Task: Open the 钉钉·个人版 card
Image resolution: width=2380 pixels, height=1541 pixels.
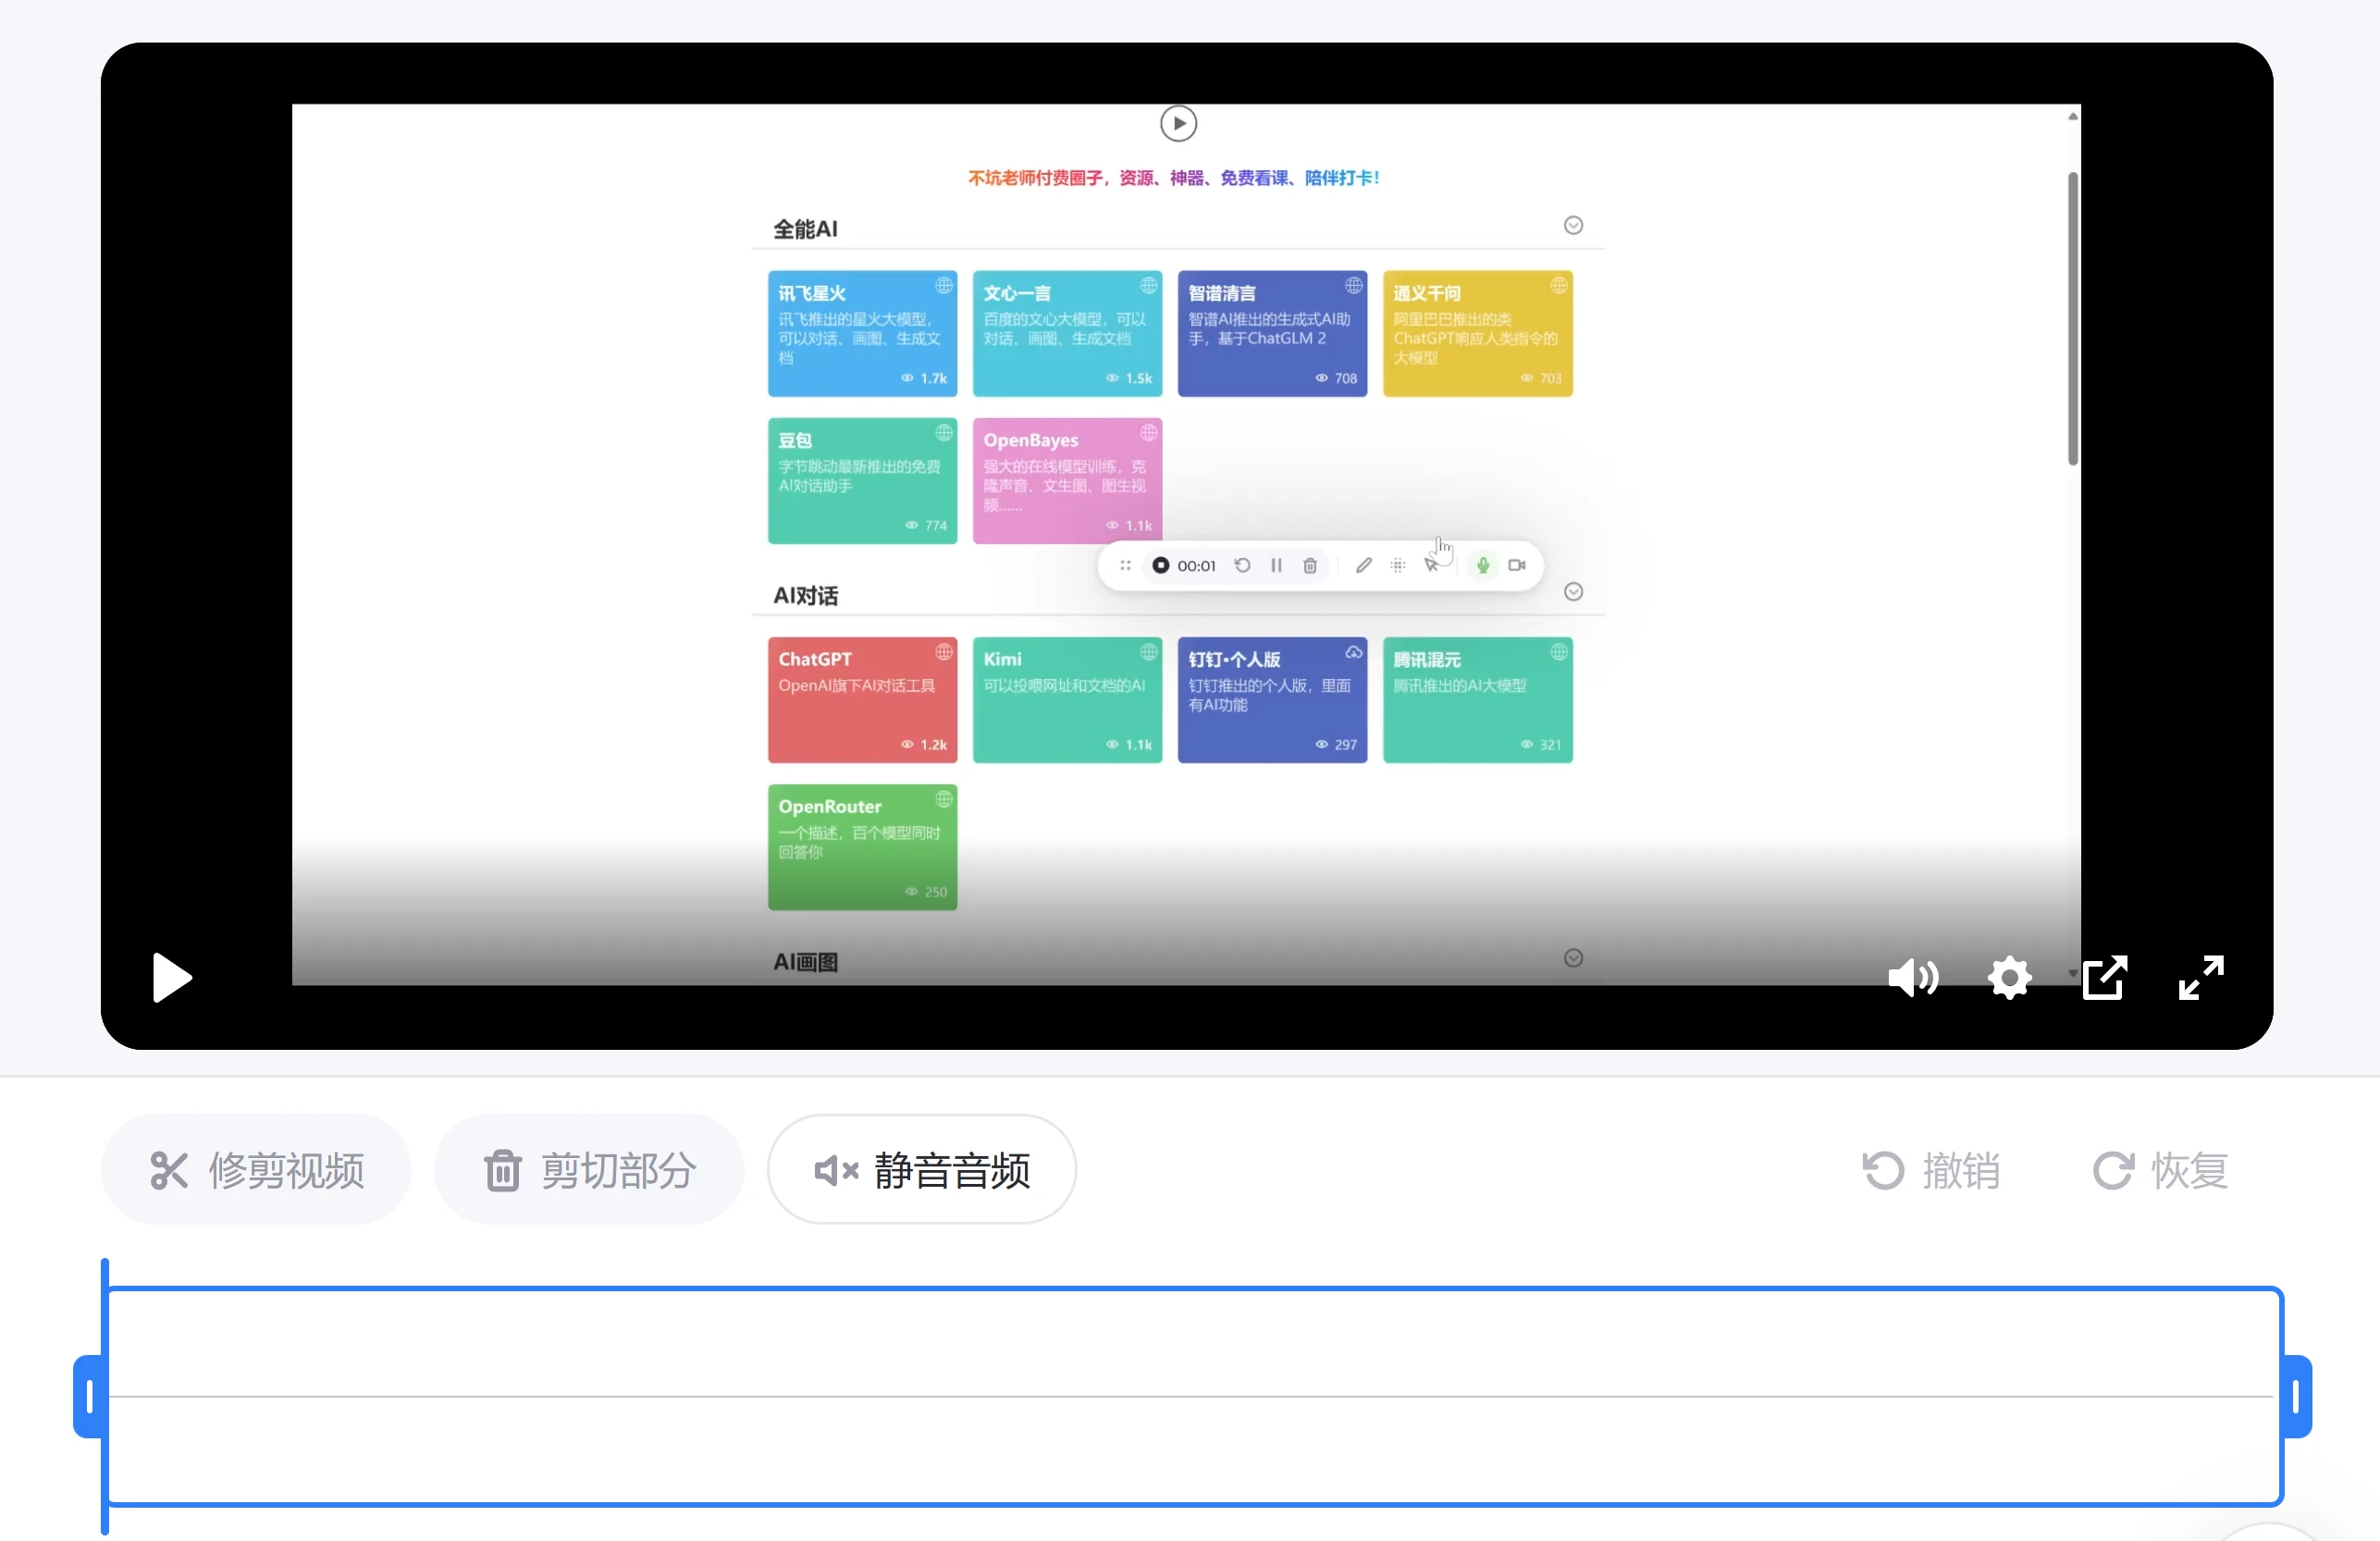Action: (x=1272, y=700)
